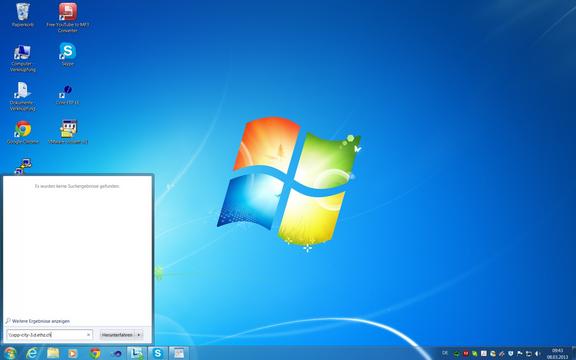576x360 pixels.
Task: Click inside the Start menu search field
Action: pos(50,335)
